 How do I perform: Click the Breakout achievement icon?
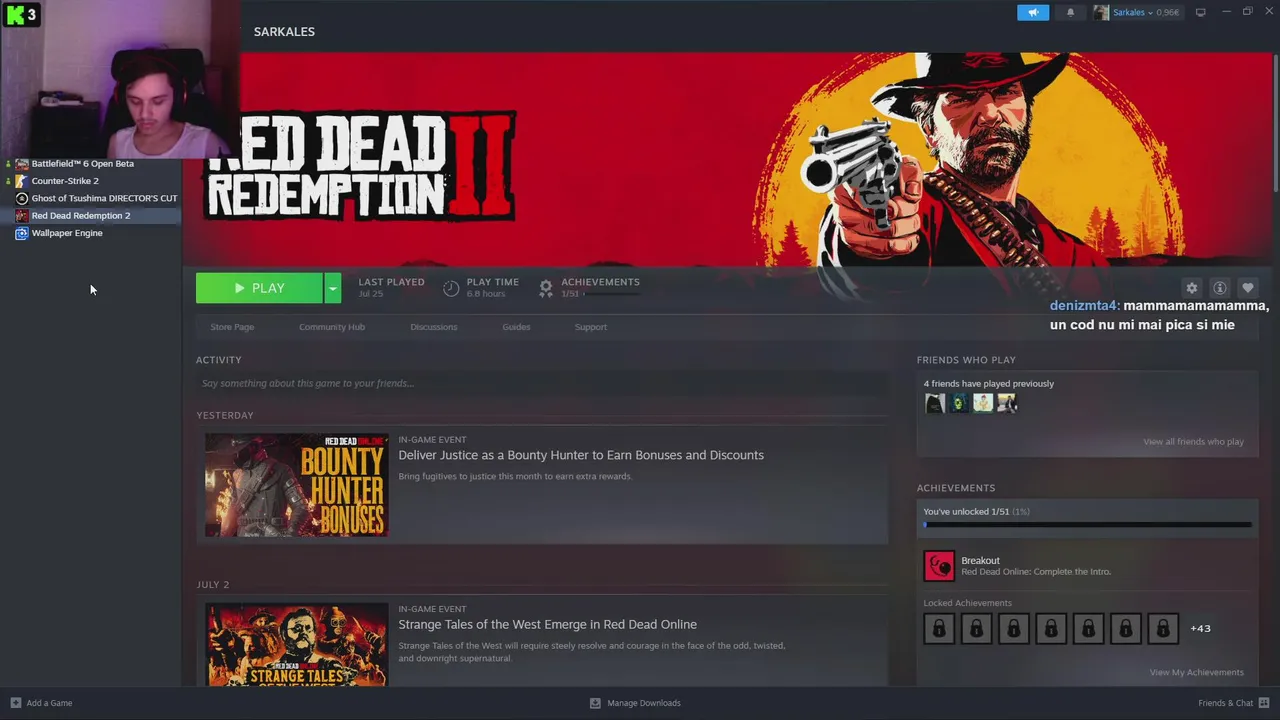(939, 566)
